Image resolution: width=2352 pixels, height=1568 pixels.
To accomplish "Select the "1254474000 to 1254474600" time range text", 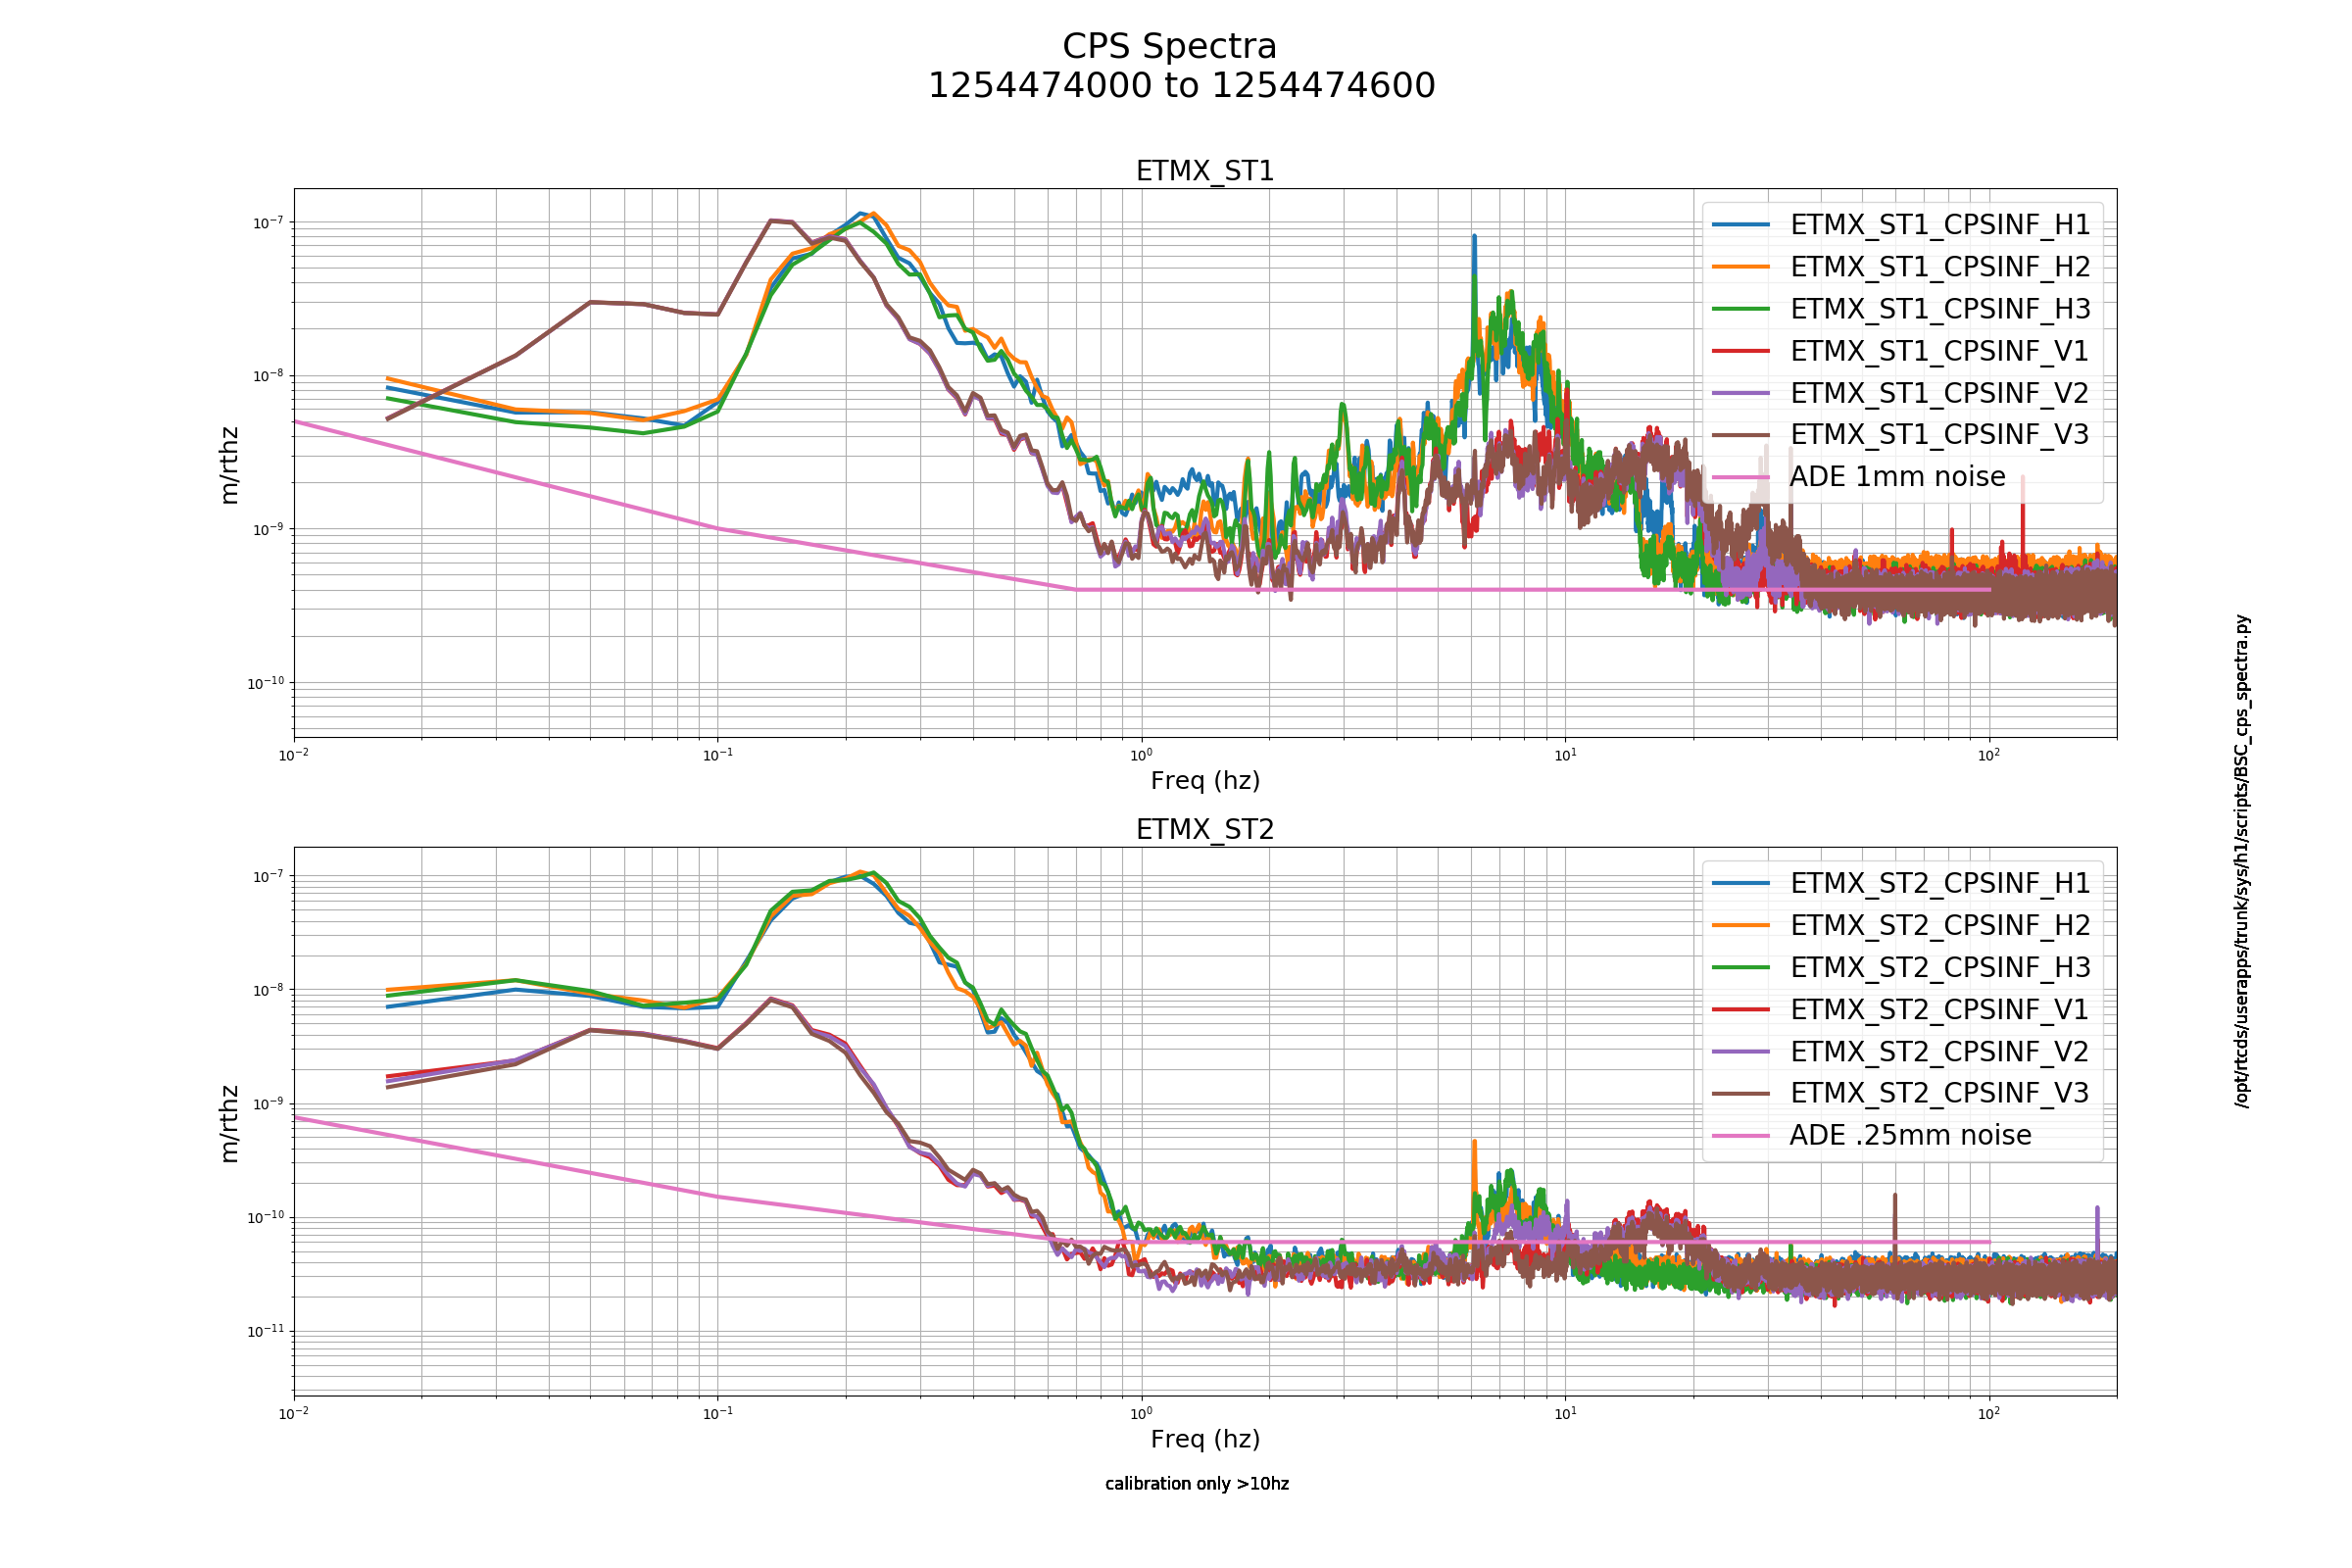I will [x=1181, y=86].
